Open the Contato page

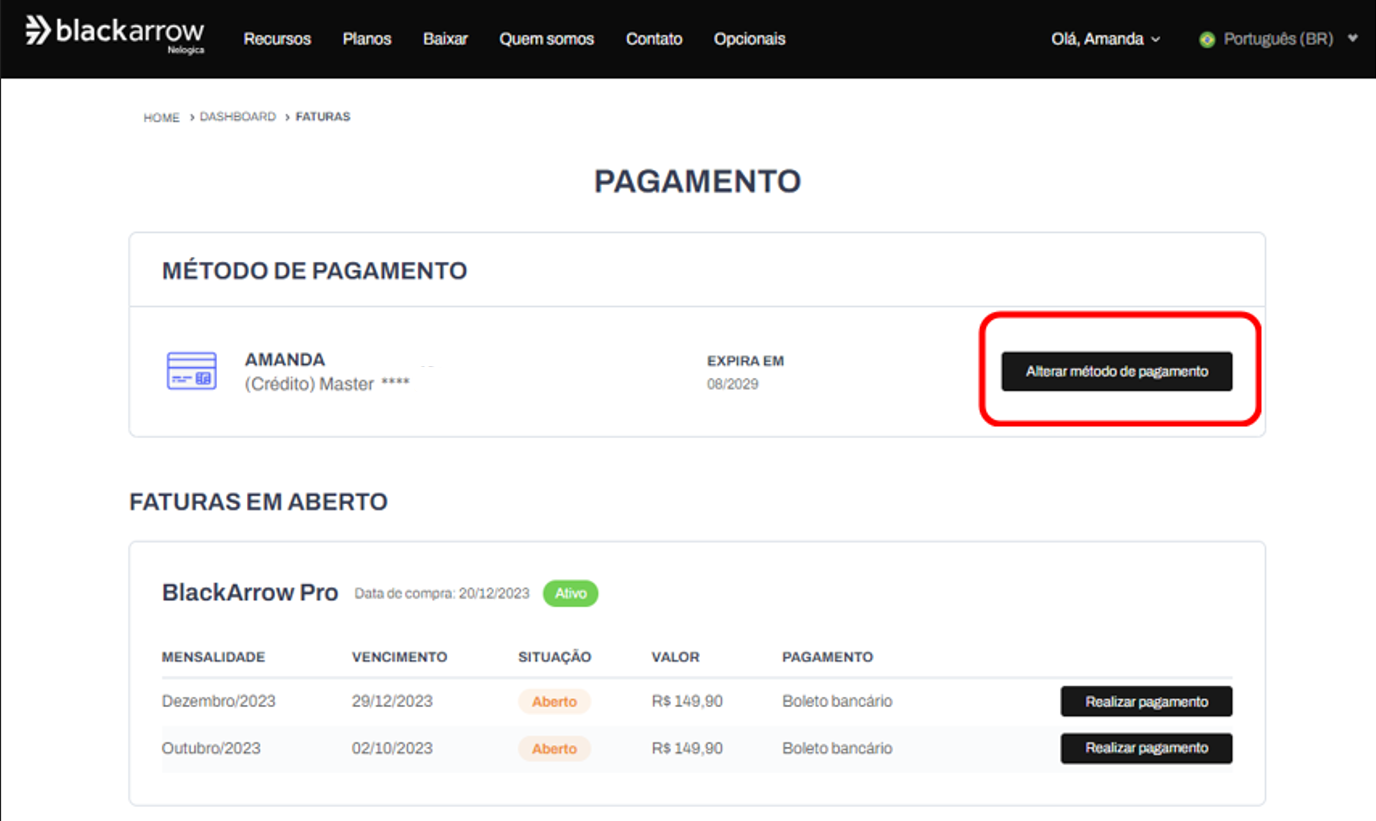click(654, 39)
